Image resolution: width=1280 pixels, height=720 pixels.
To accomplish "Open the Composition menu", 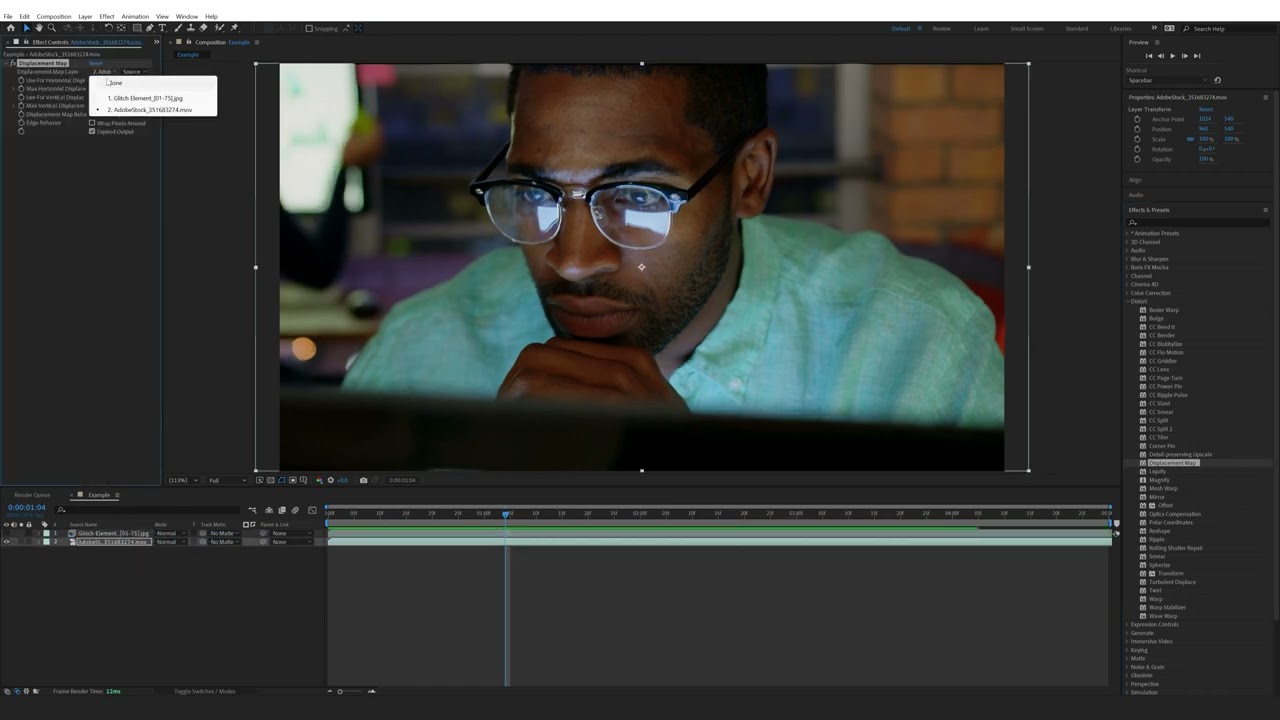I will 54,16.
